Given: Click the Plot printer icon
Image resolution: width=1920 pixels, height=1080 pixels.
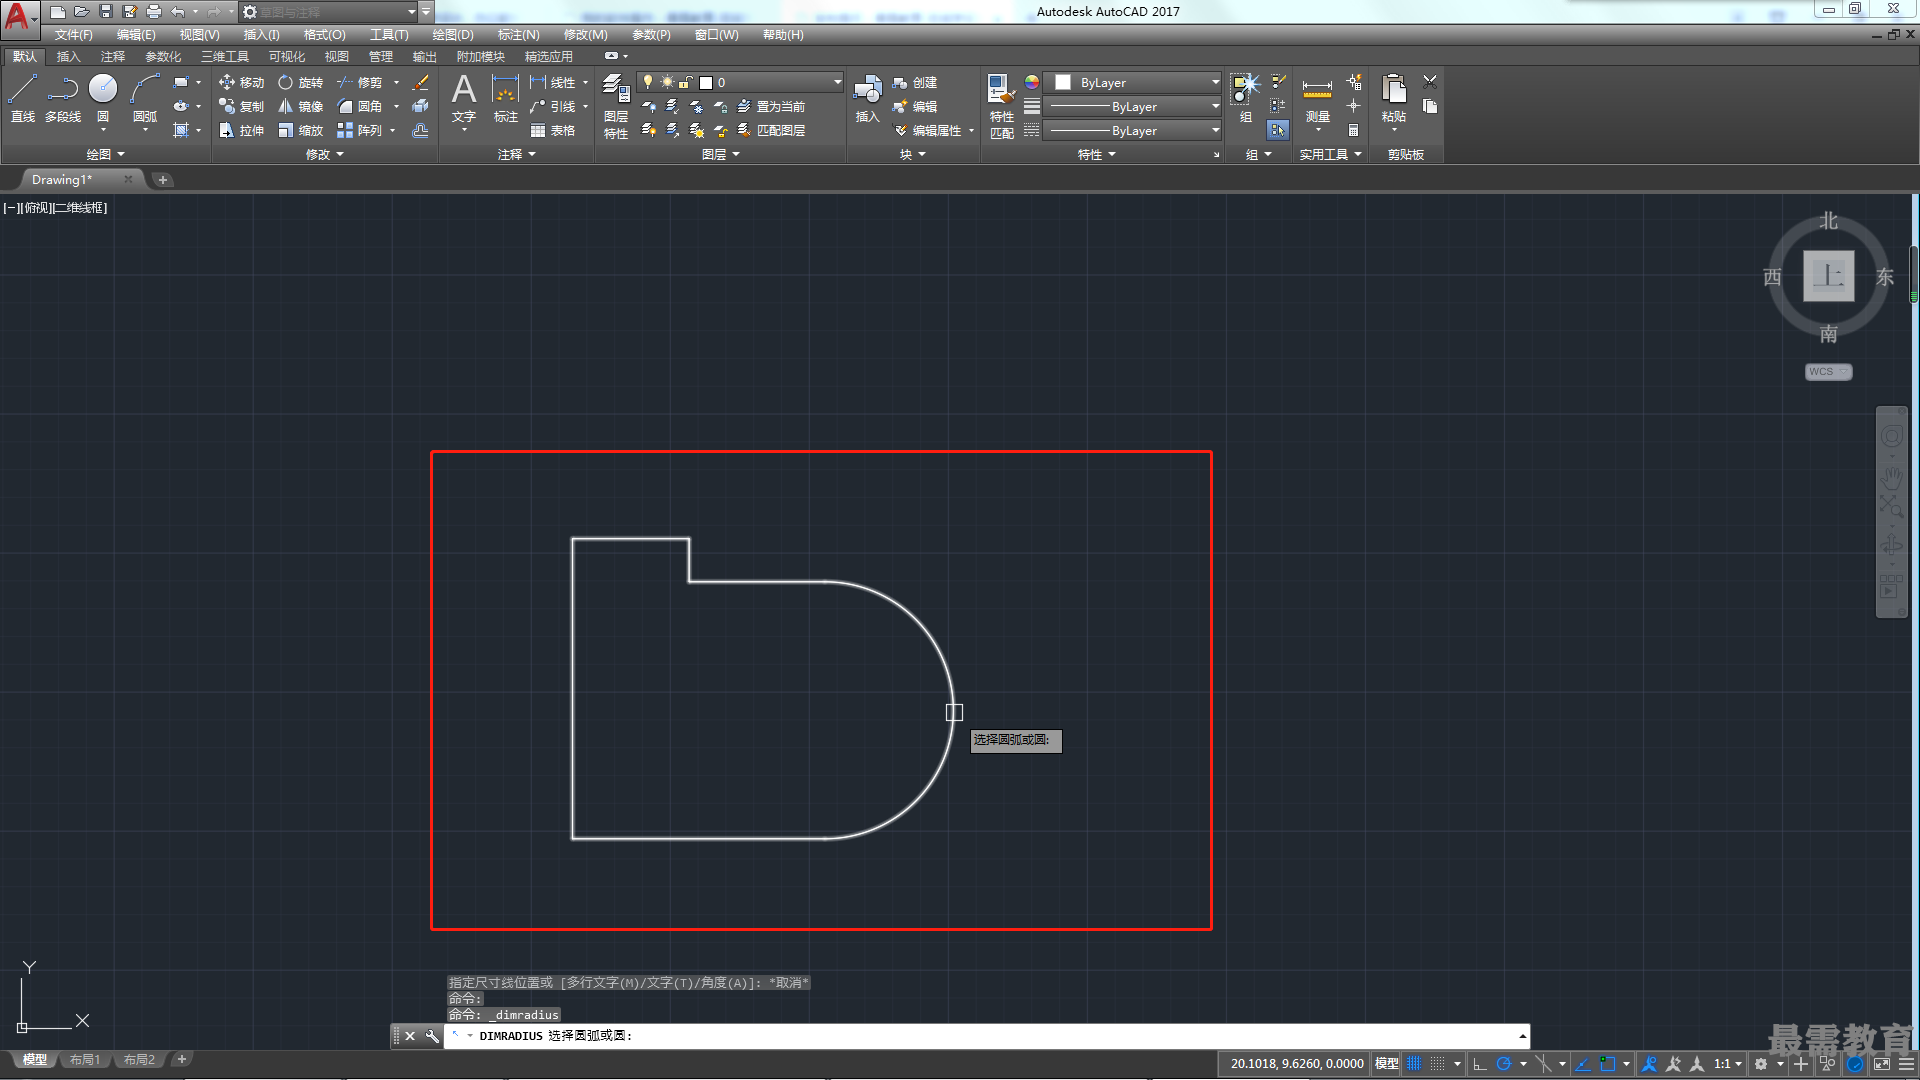Looking at the screenshot, I should [153, 12].
